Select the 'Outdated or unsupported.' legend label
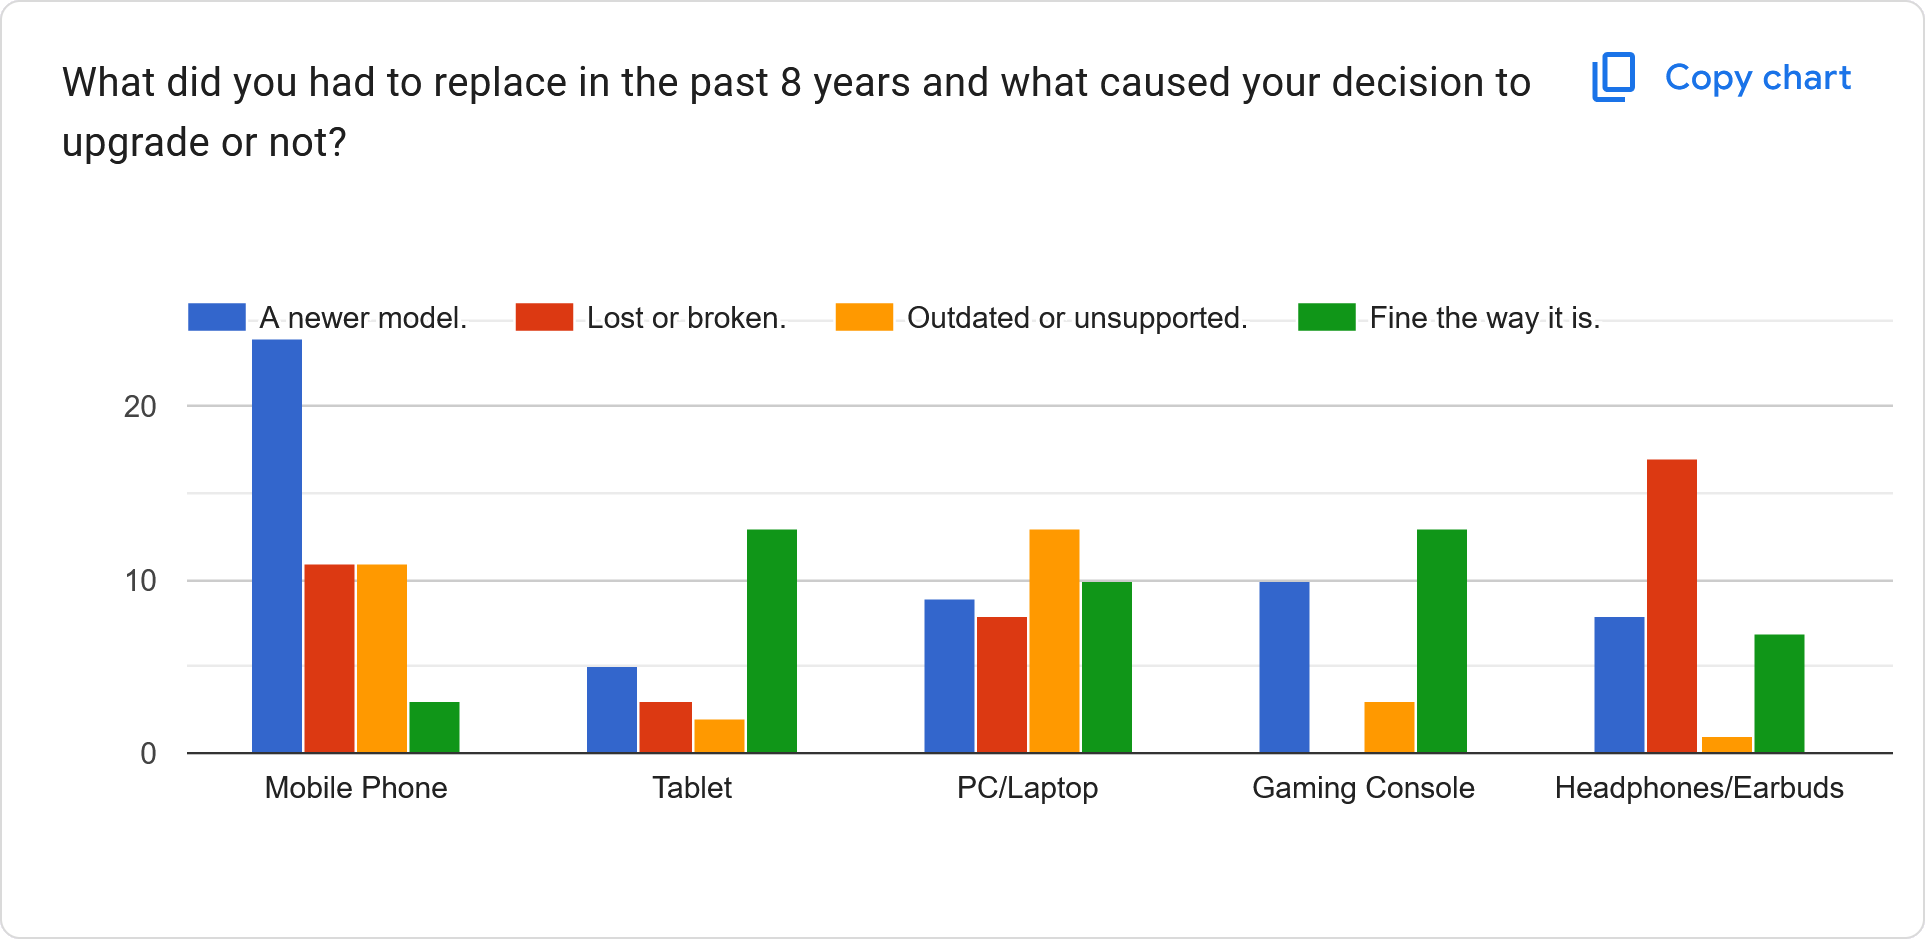 [1077, 318]
